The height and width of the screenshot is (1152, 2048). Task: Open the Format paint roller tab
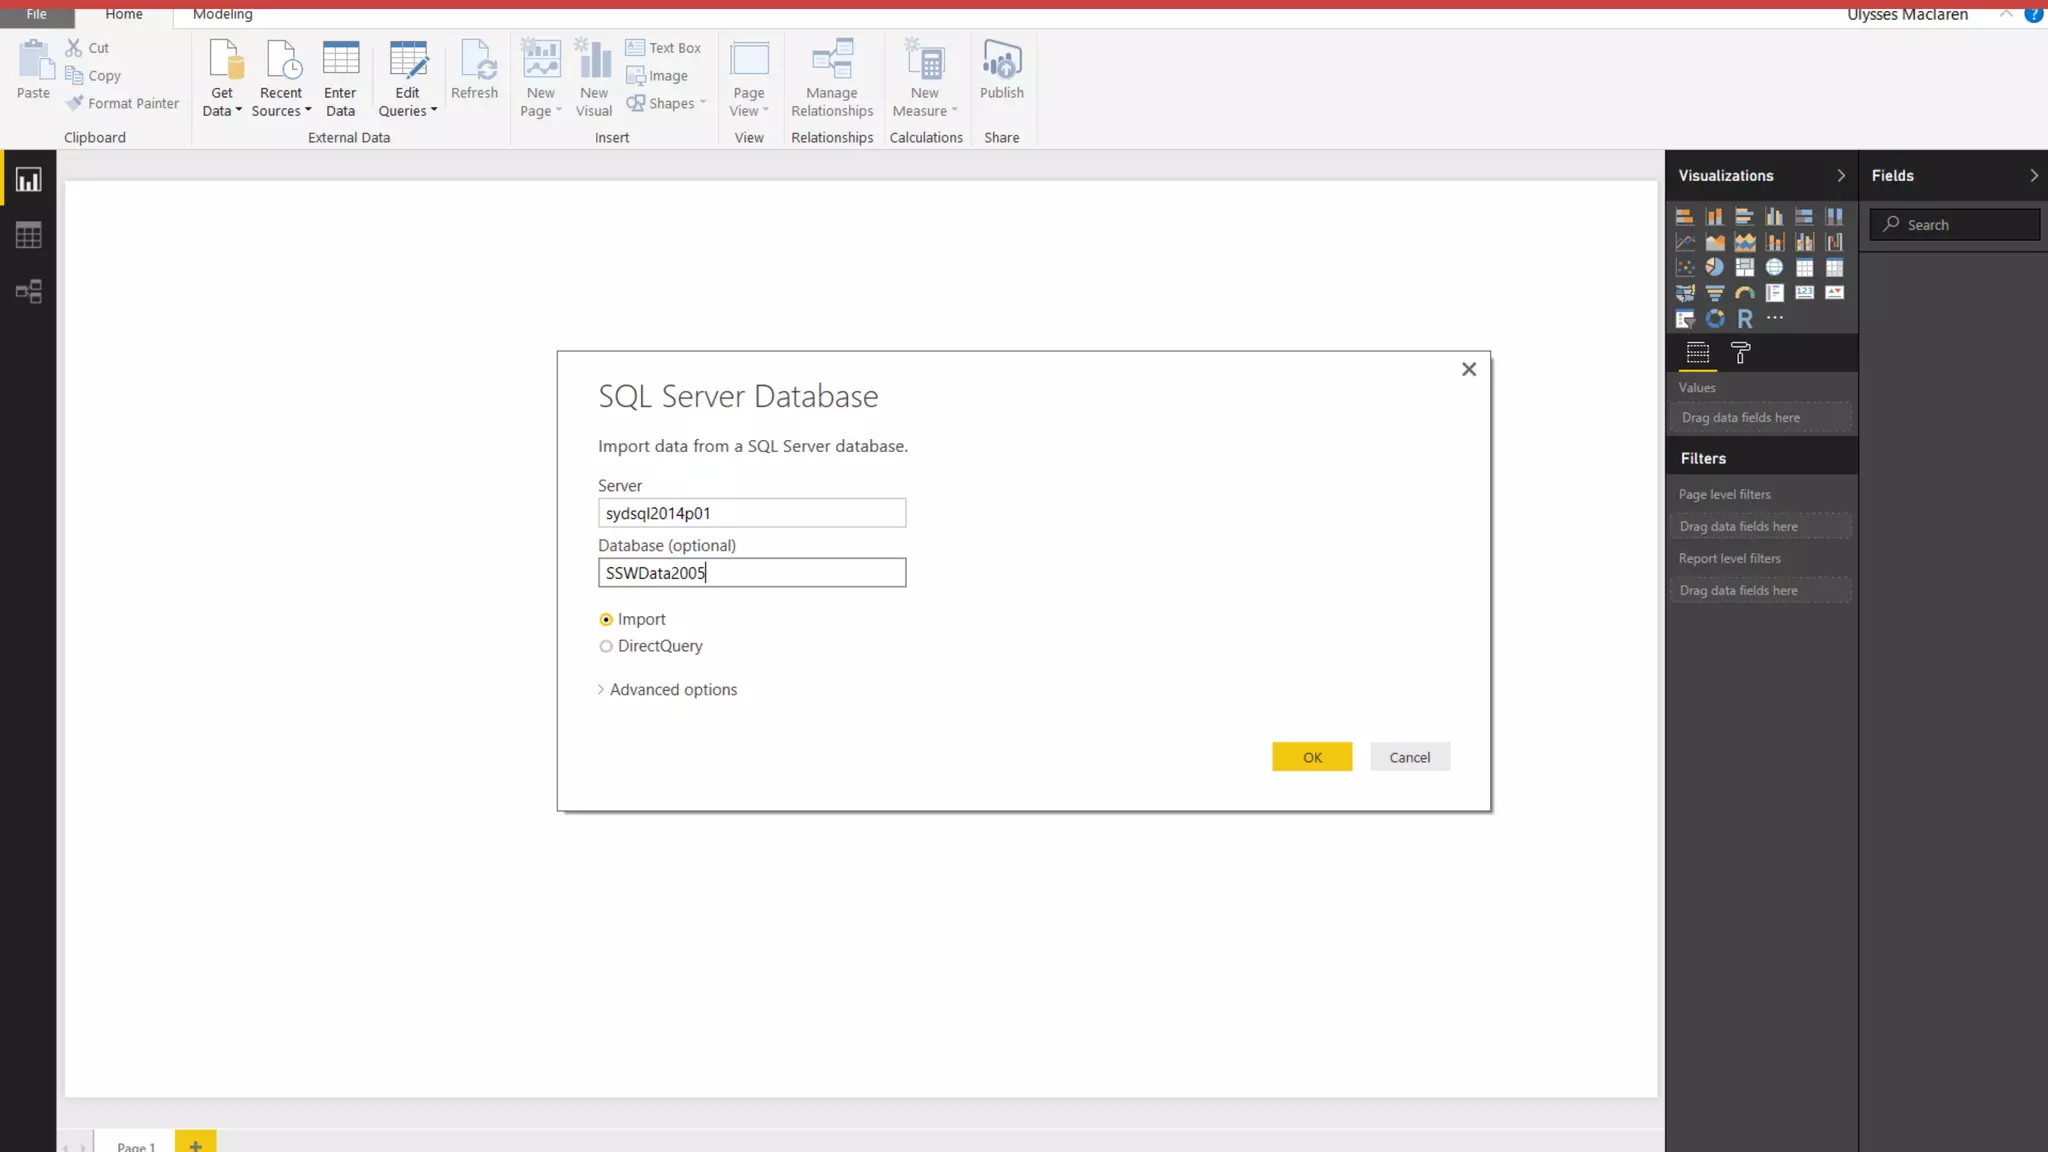tap(1741, 353)
